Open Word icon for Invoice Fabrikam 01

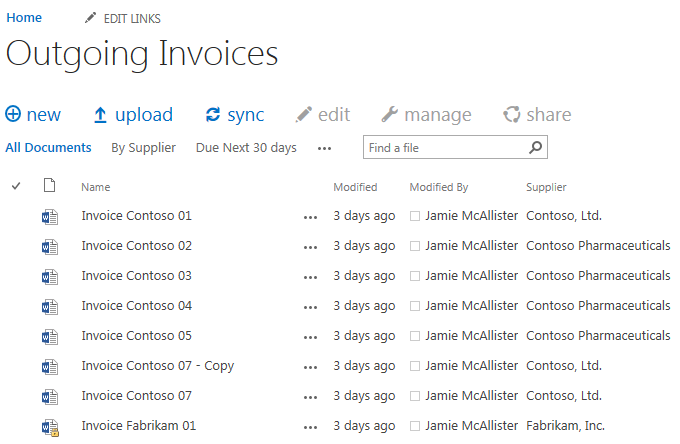pyautogui.click(x=50, y=427)
